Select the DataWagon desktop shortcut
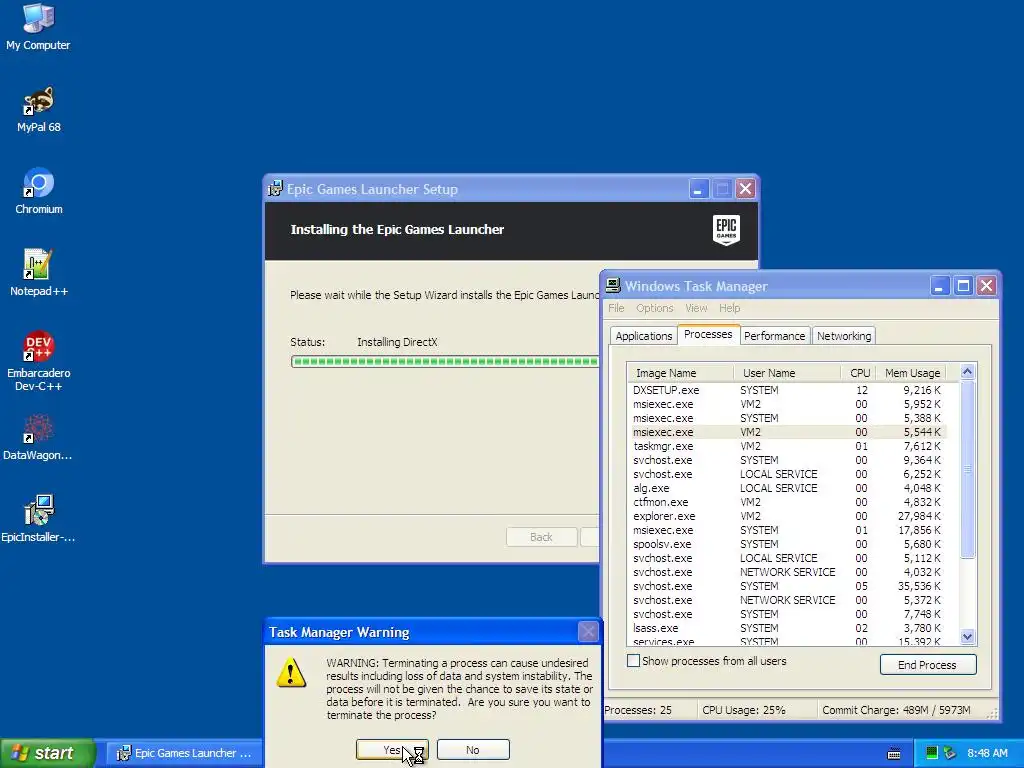The height and width of the screenshot is (768, 1024). click(38, 438)
